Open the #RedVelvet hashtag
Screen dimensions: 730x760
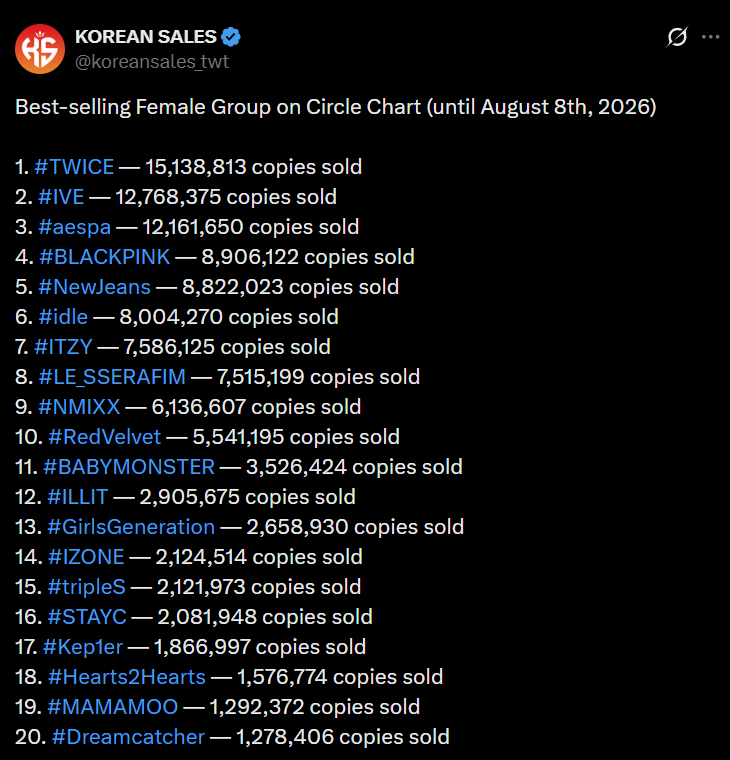point(104,437)
